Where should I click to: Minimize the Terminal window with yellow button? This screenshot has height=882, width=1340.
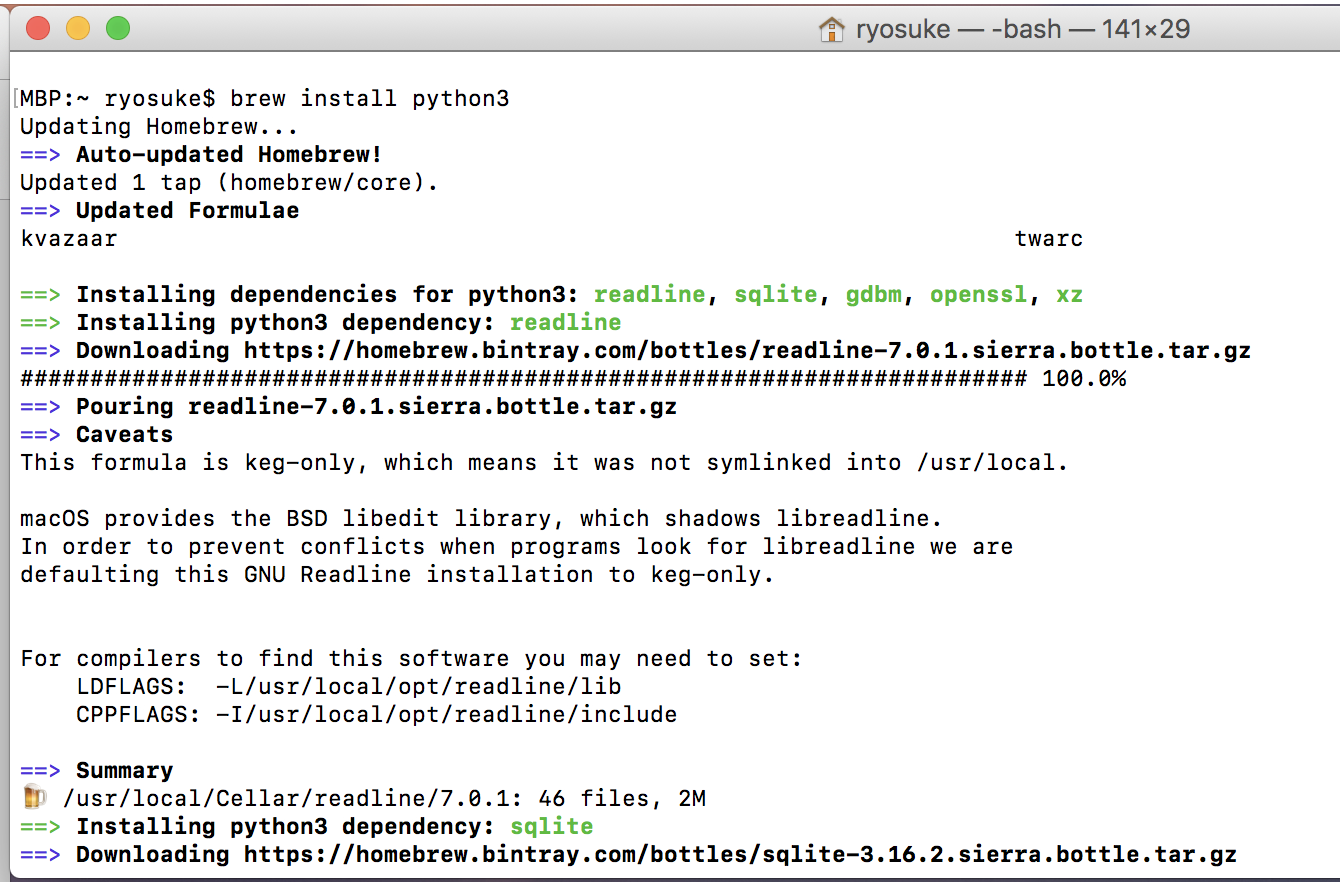point(78,28)
